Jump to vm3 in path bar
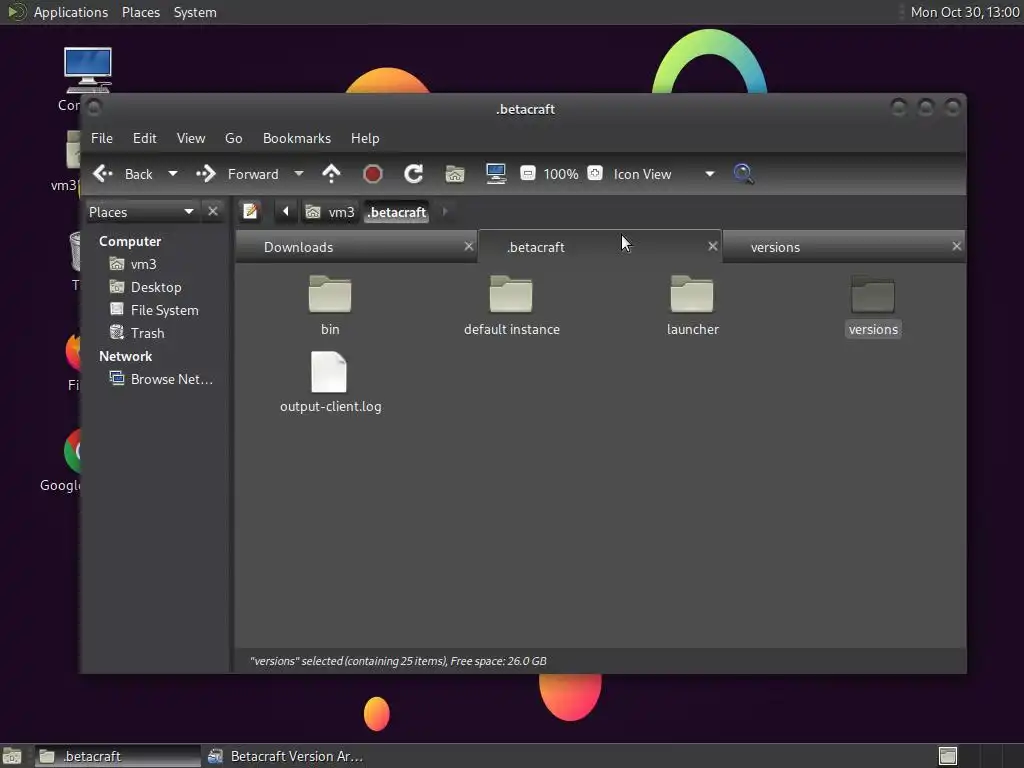Screen dimensions: 1024x768 point(330,212)
